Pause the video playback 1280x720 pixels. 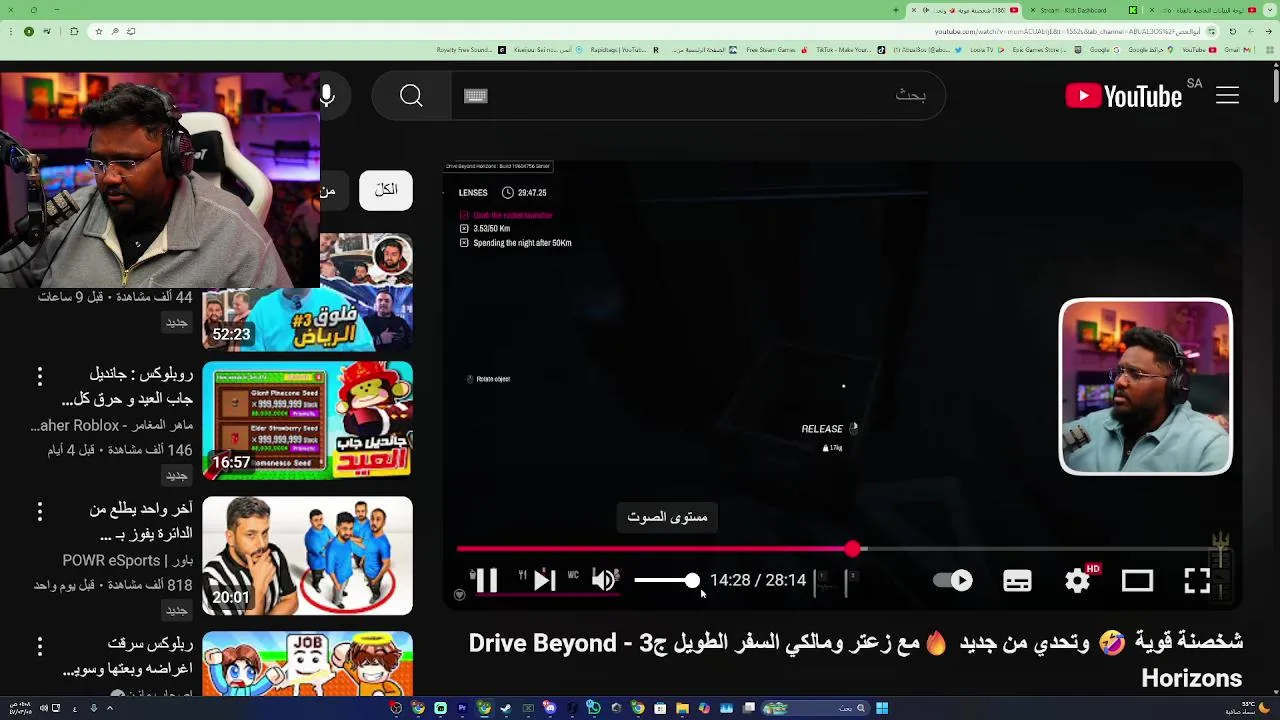click(x=486, y=581)
